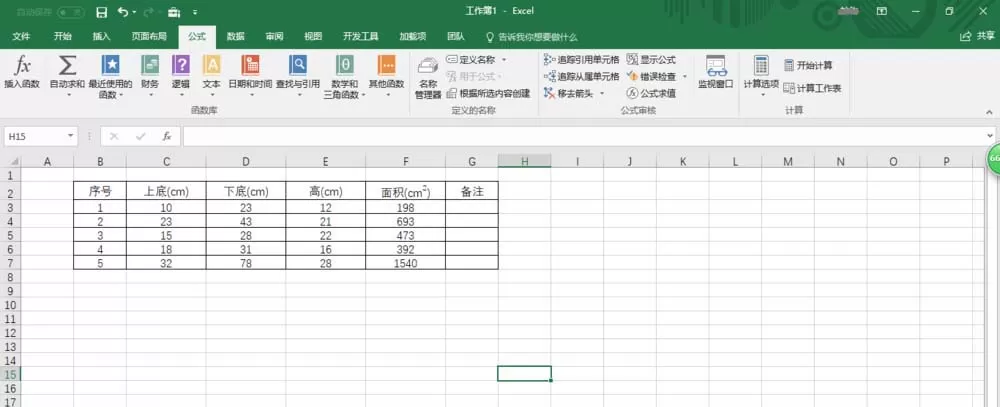
Task: Open the Logical (逻辑) functions icon
Action: point(181,66)
